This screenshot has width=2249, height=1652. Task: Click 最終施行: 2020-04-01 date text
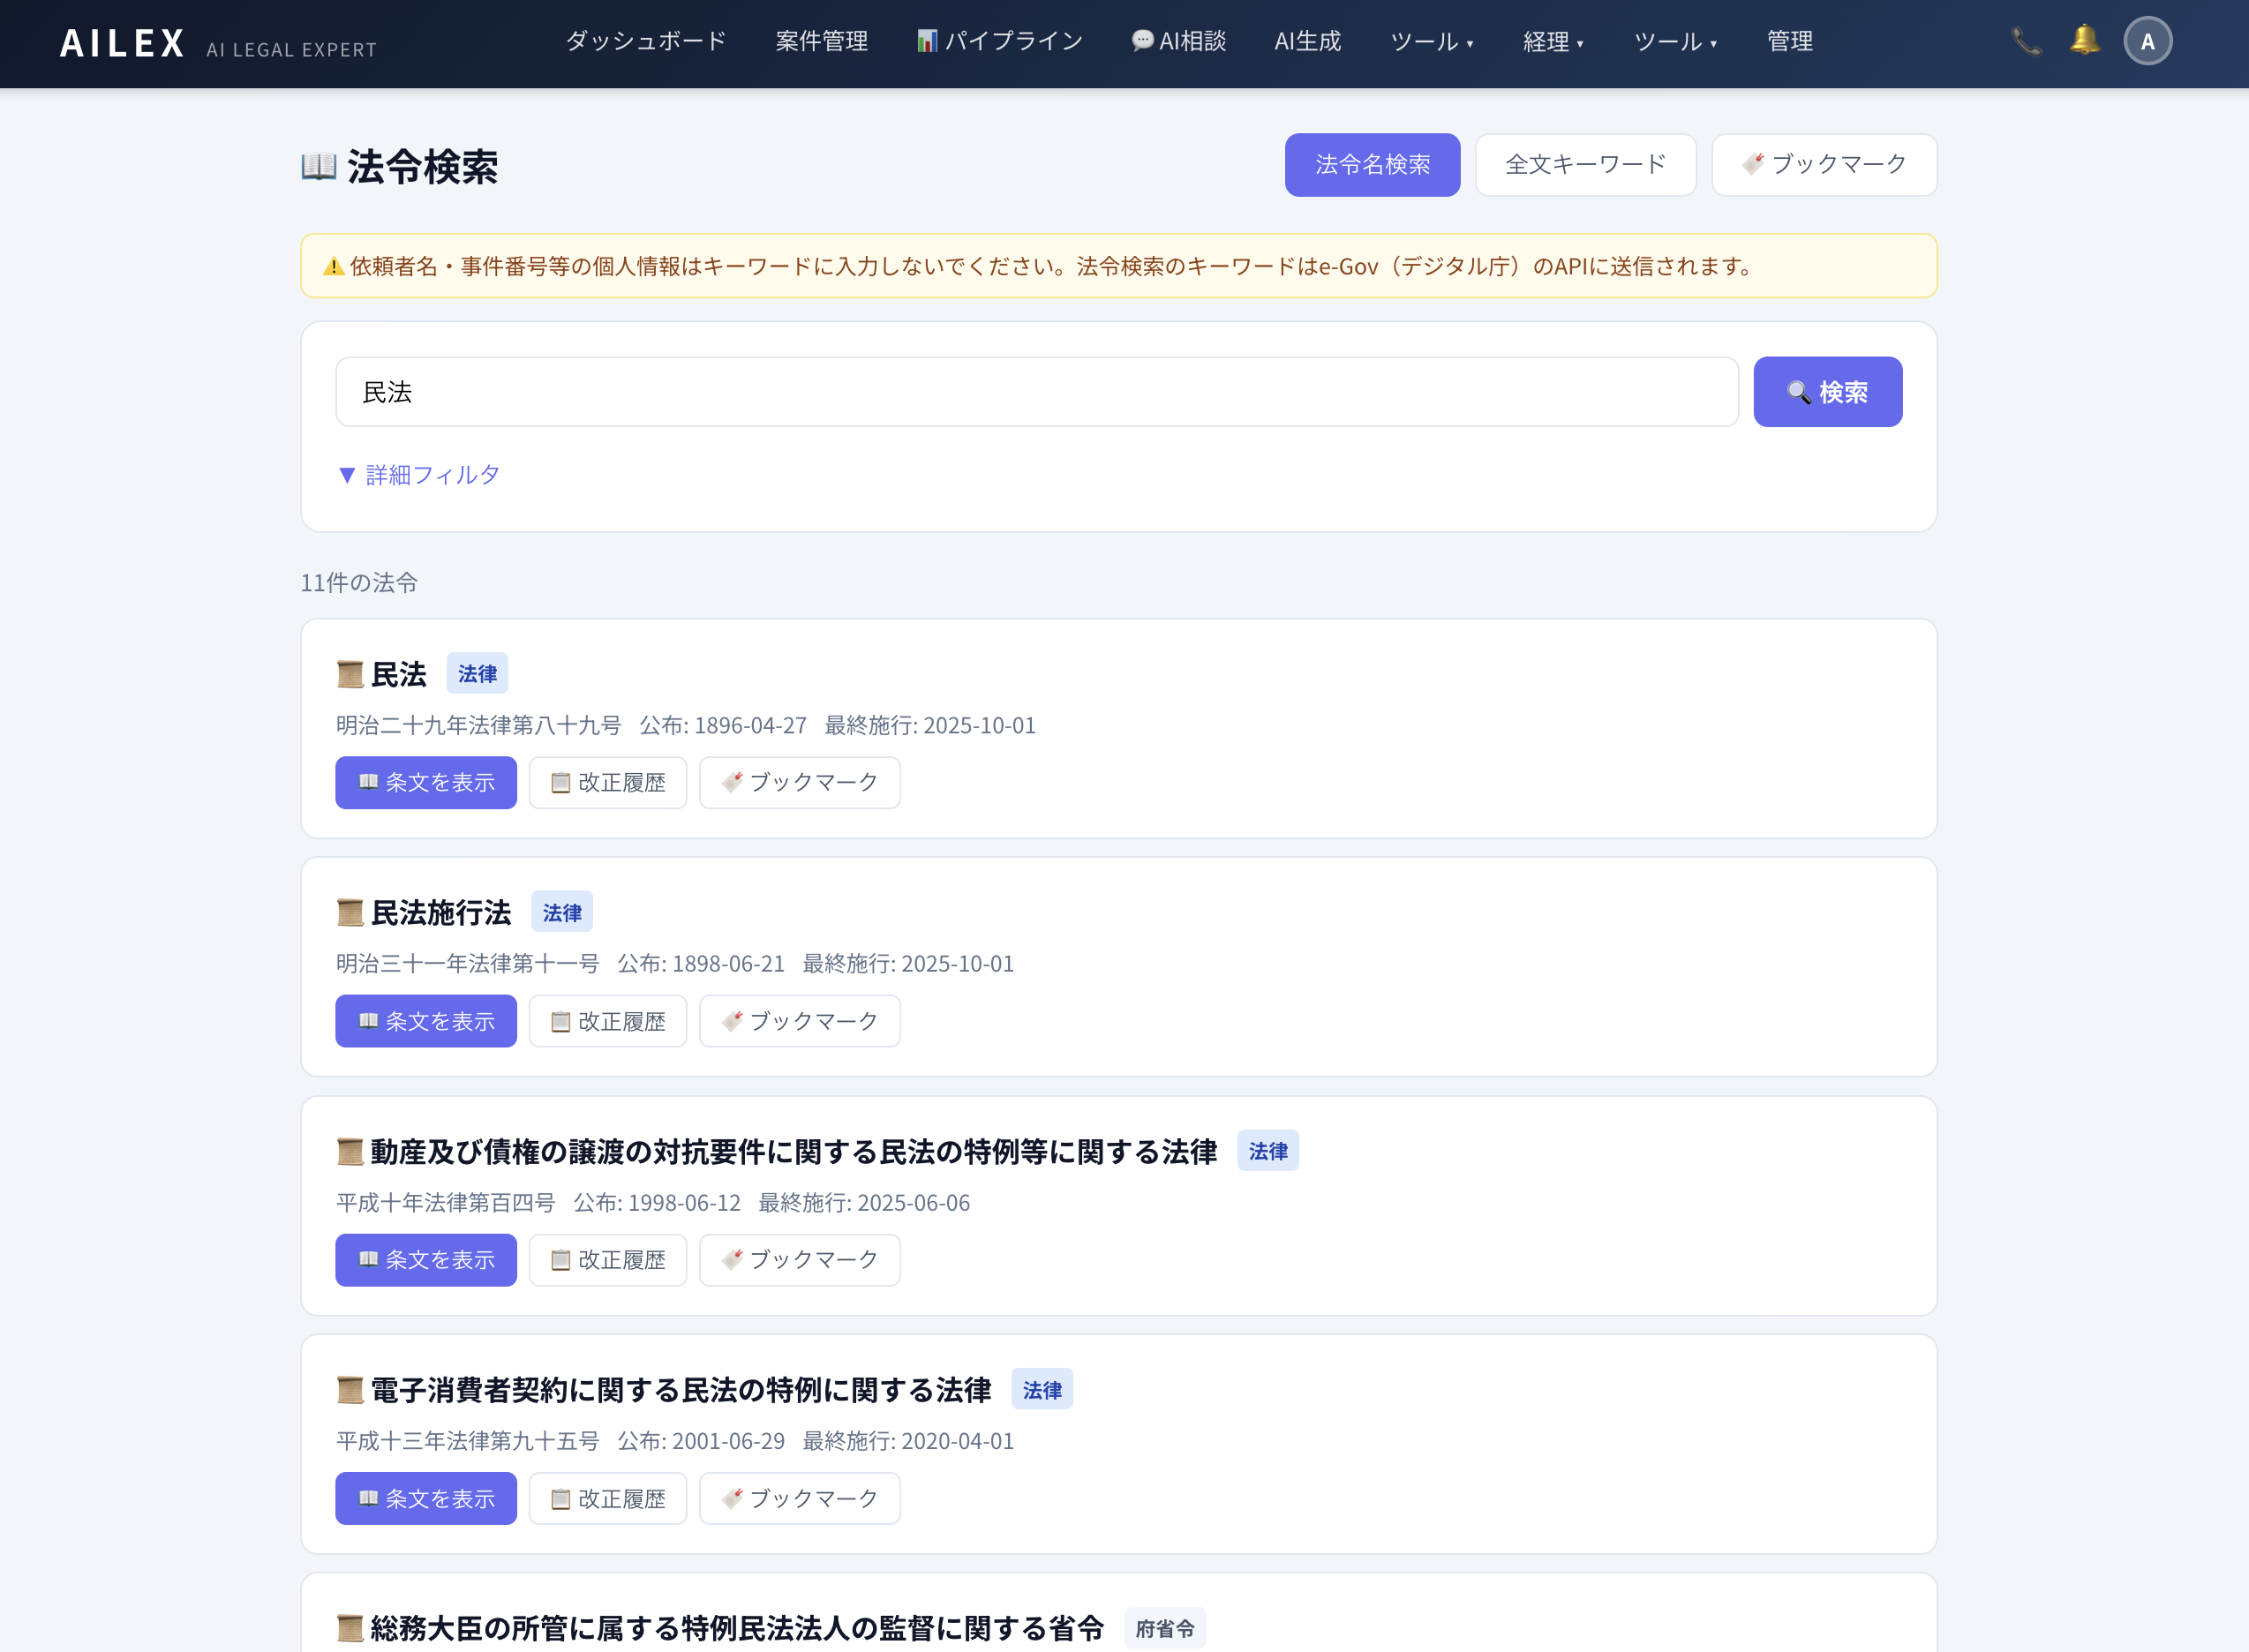click(x=908, y=1441)
